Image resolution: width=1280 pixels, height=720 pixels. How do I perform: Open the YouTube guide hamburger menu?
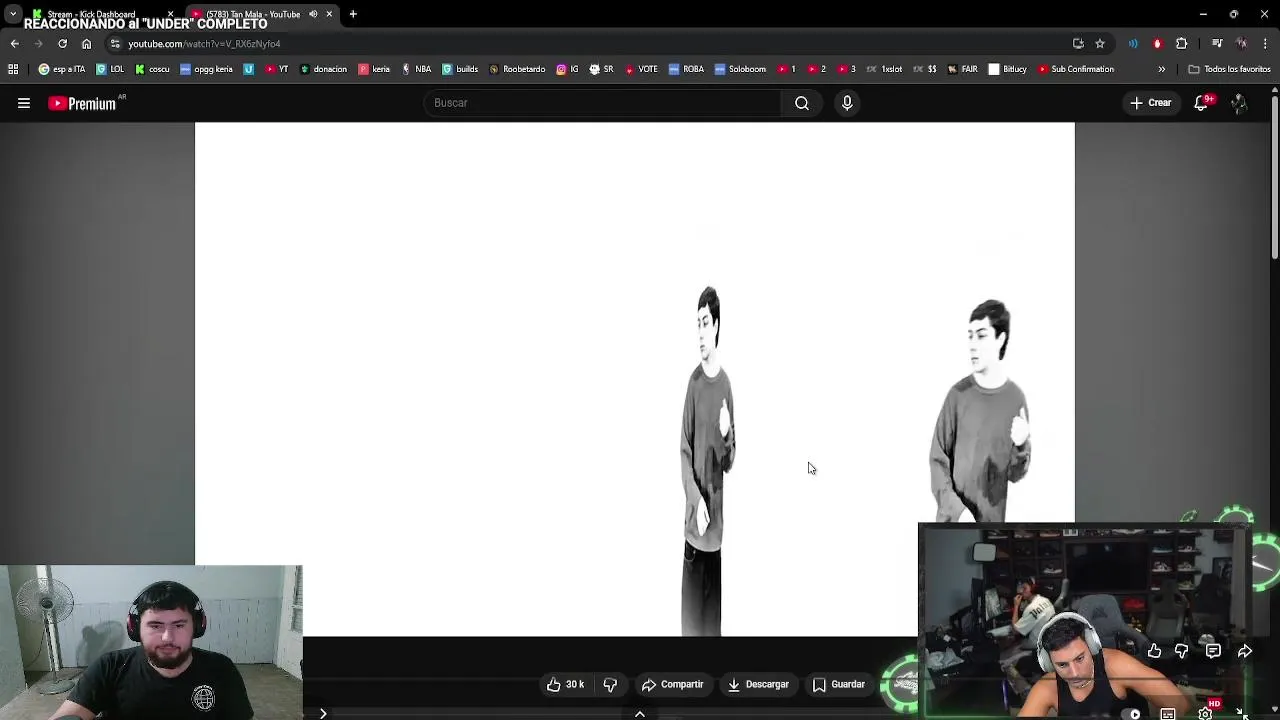24,103
